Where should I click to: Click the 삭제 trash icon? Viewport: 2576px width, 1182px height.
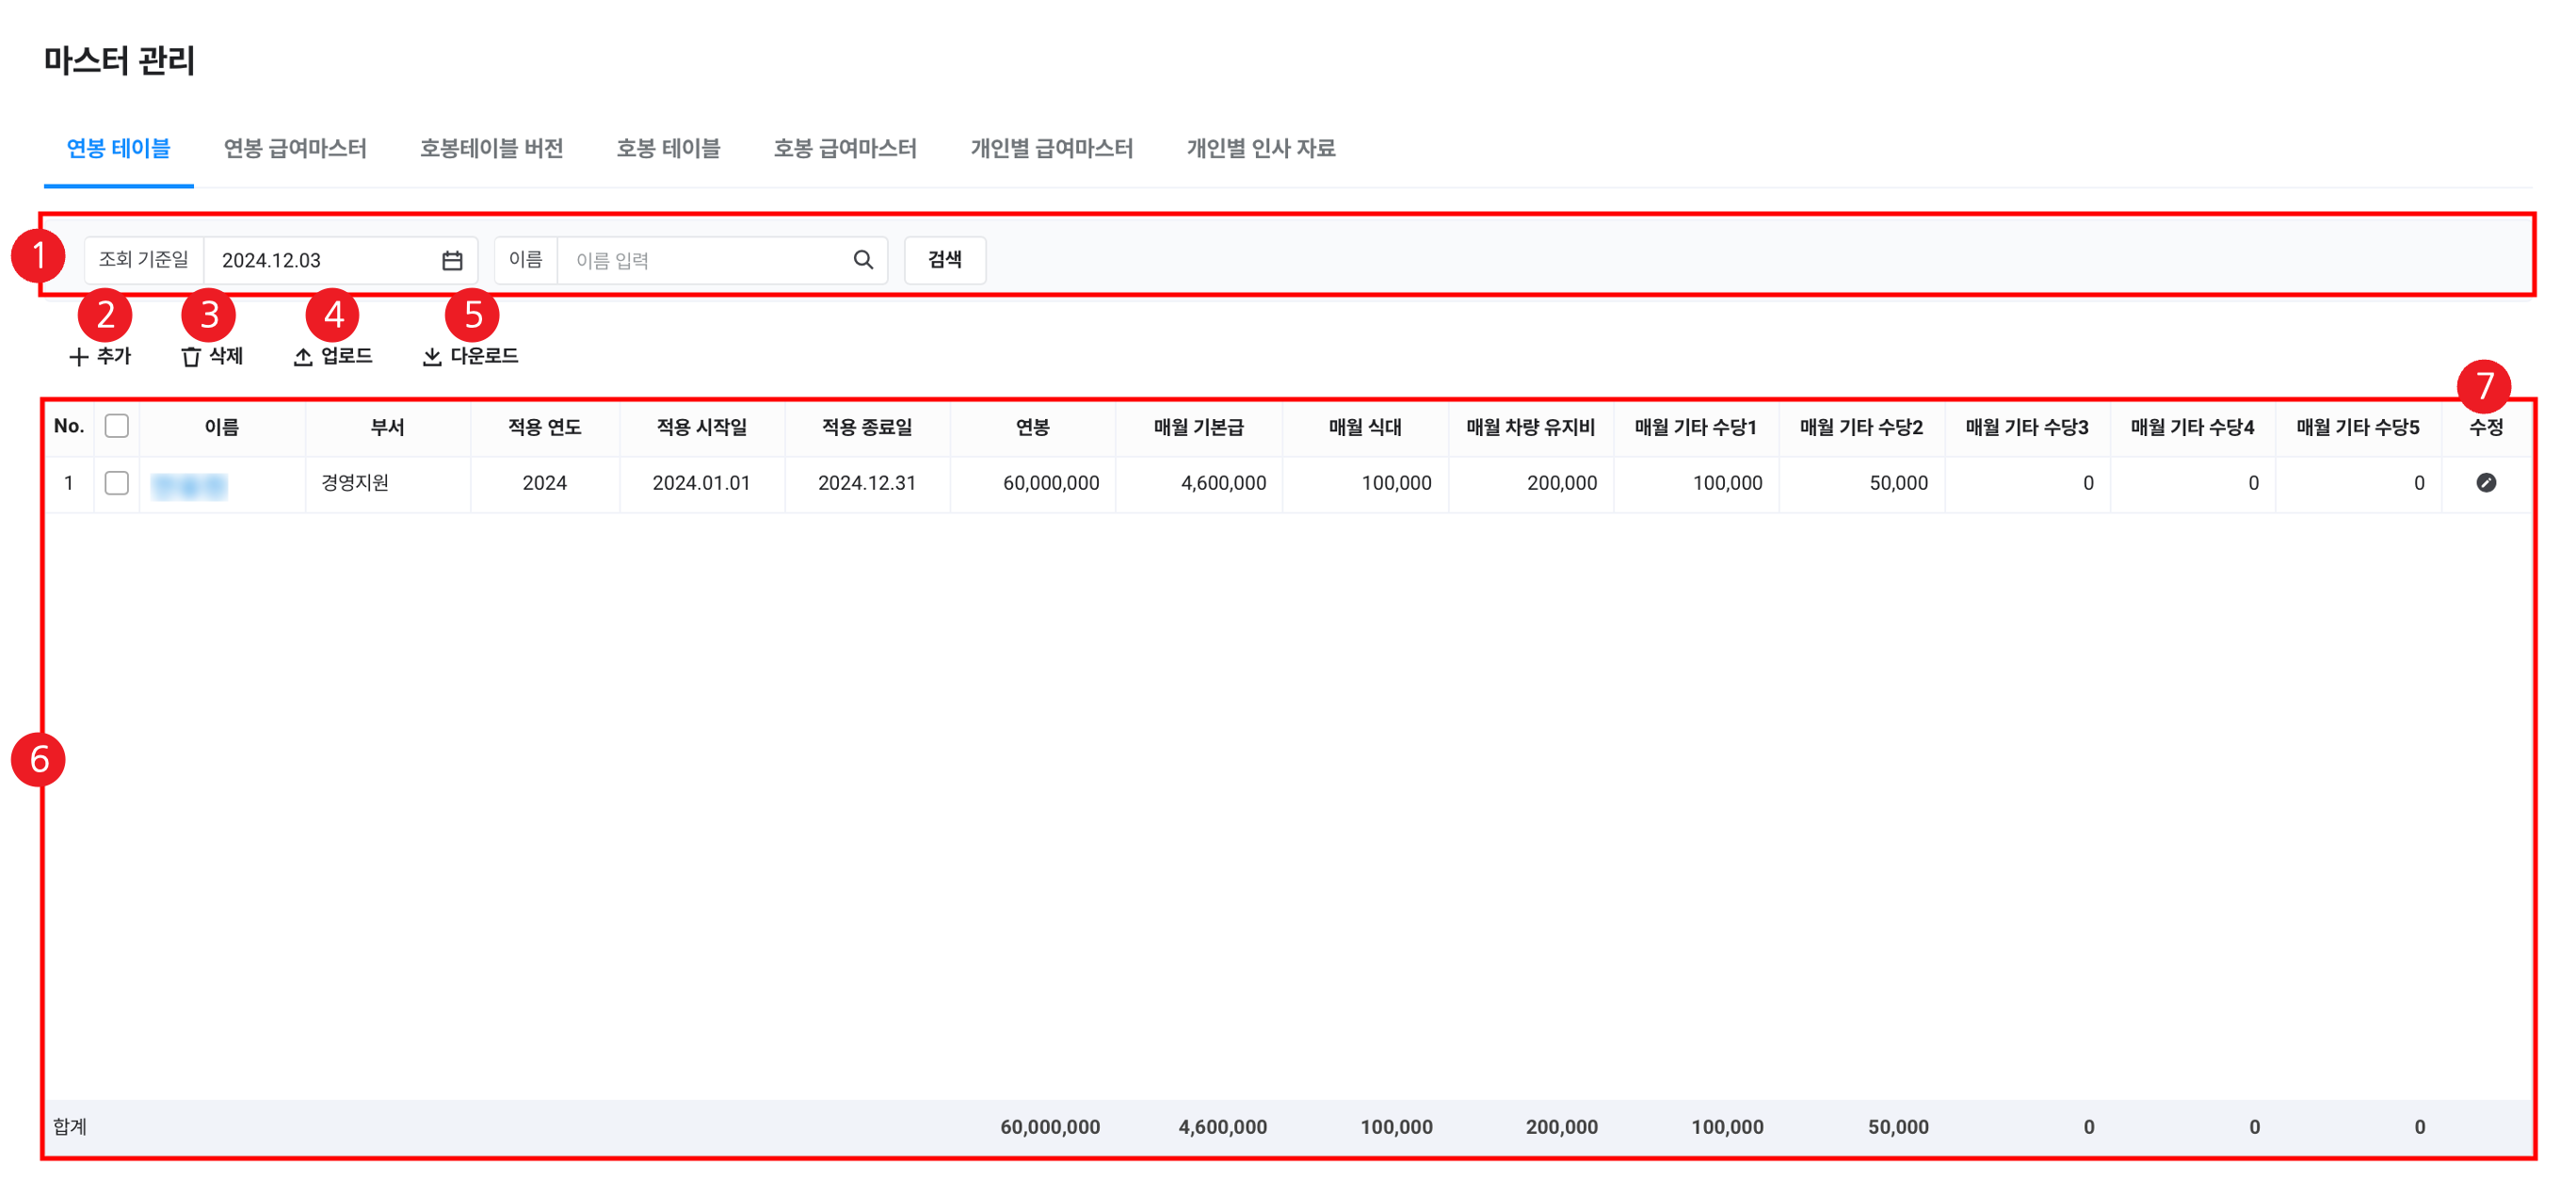(x=191, y=357)
